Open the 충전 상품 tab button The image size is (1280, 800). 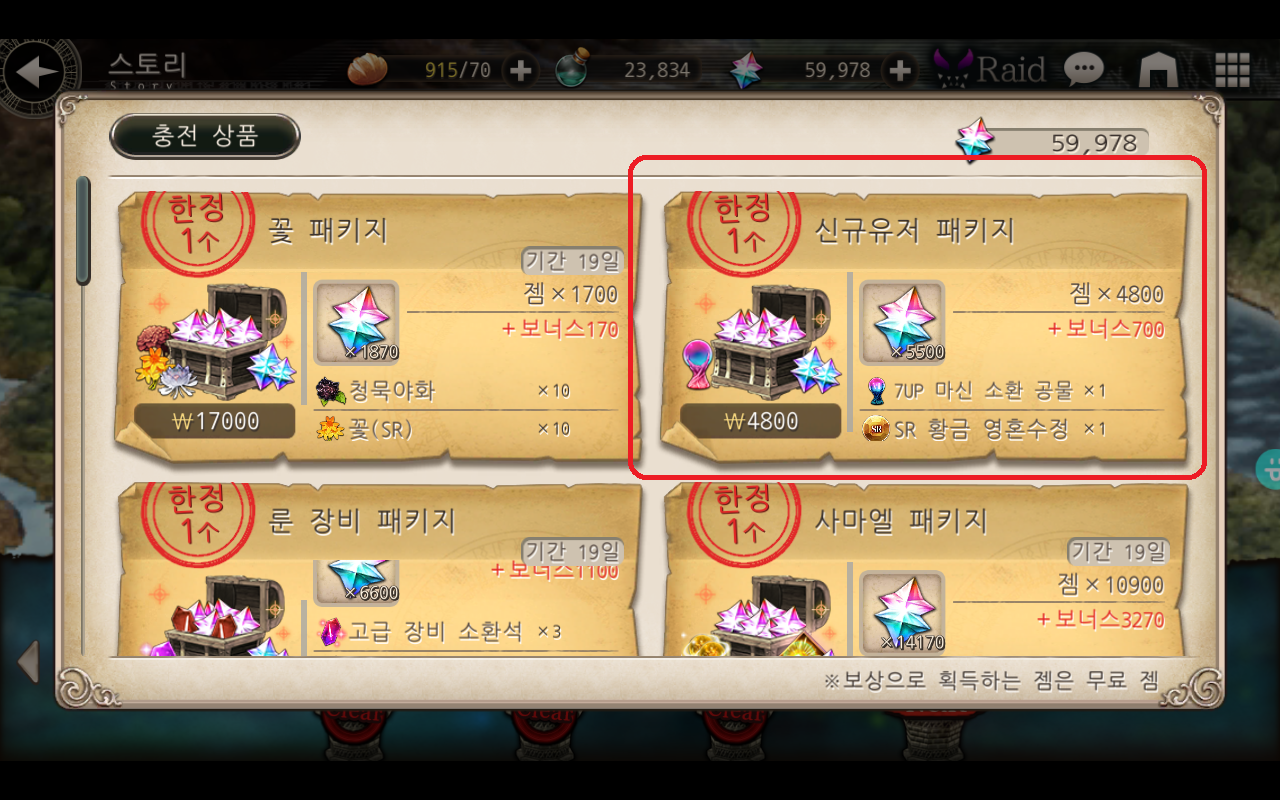pos(205,136)
